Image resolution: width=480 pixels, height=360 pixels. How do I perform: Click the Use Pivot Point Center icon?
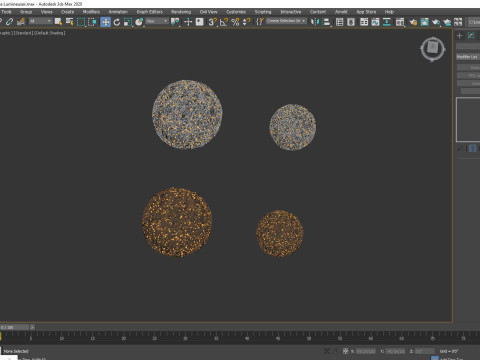[x=175, y=22]
